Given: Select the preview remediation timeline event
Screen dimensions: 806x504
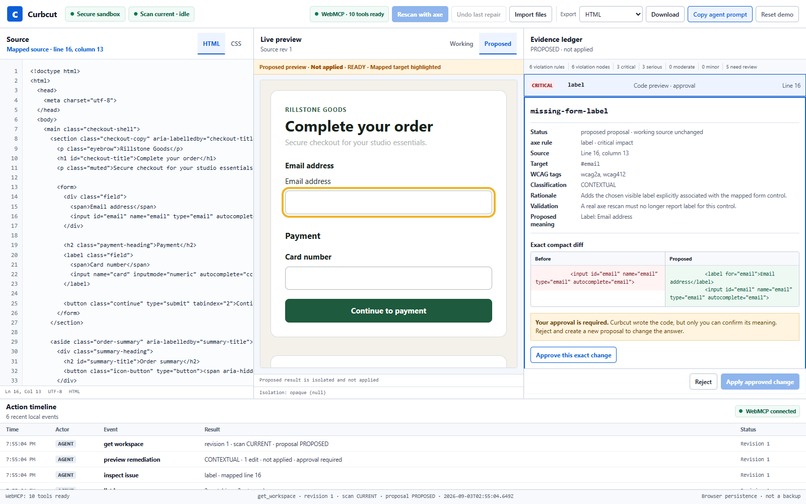Looking at the screenshot, I should pos(402,459).
